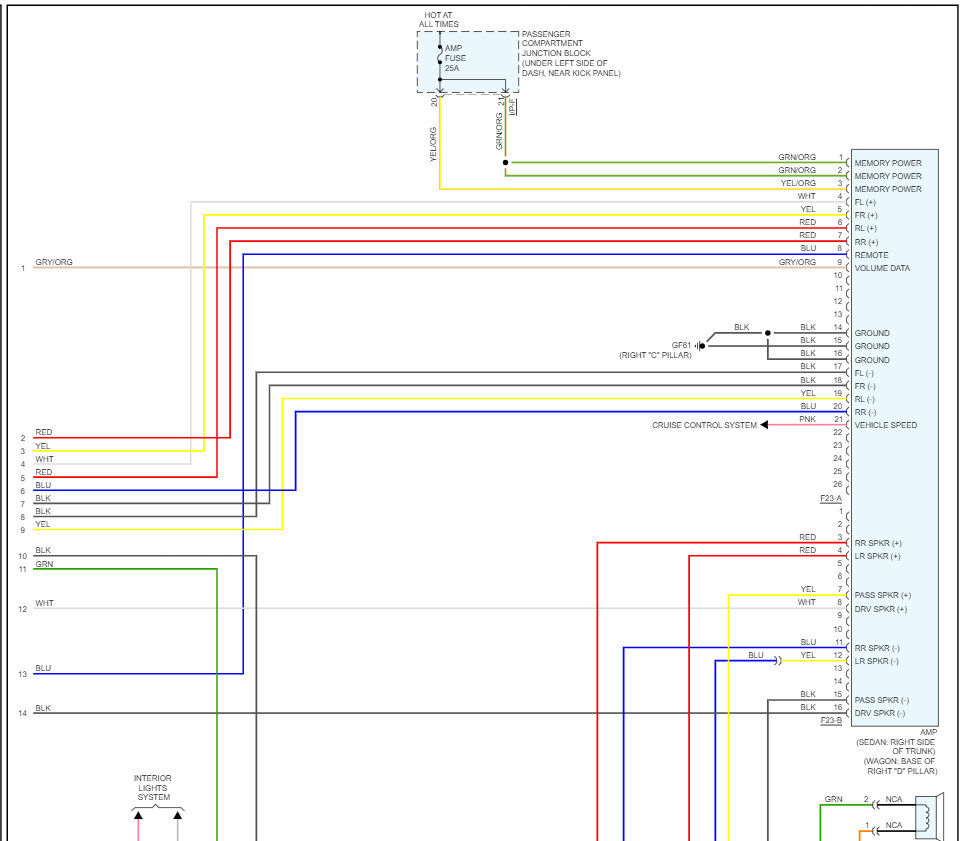Select the 'RL (+)' amplifier pin label
The image size is (965, 841).
coord(865,228)
